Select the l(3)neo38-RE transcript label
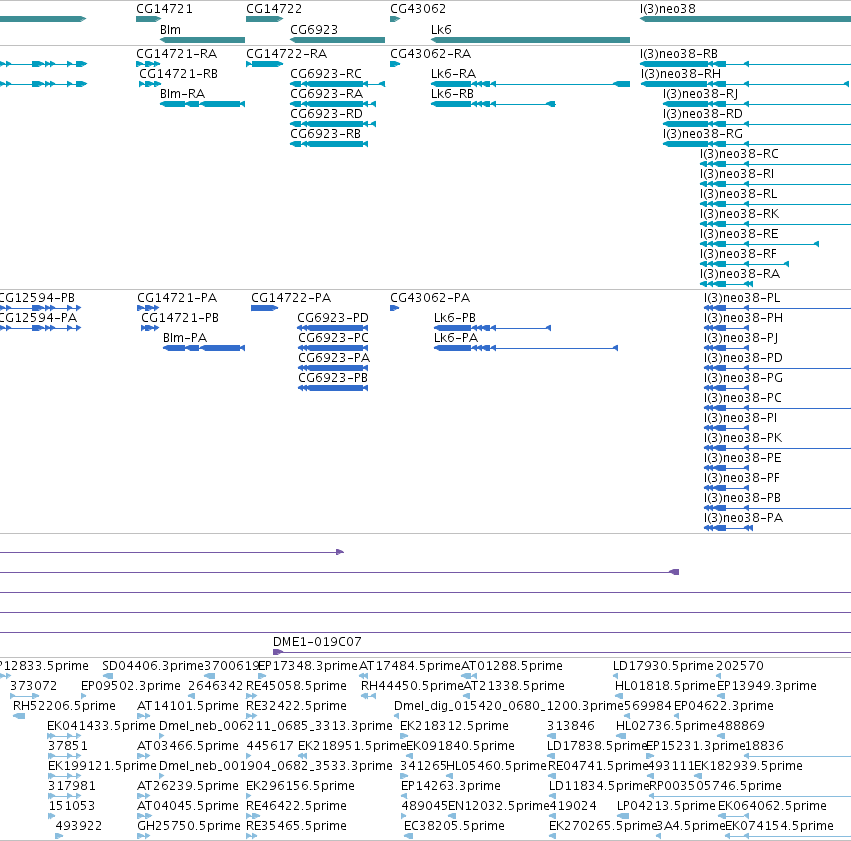This screenshot has height=841, width=851. pos(739,234)
